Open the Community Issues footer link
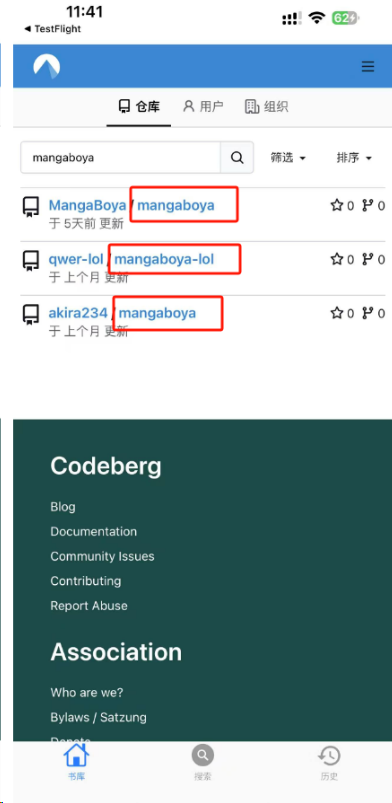The image size is (392, 803). click(x=102, y=556)
